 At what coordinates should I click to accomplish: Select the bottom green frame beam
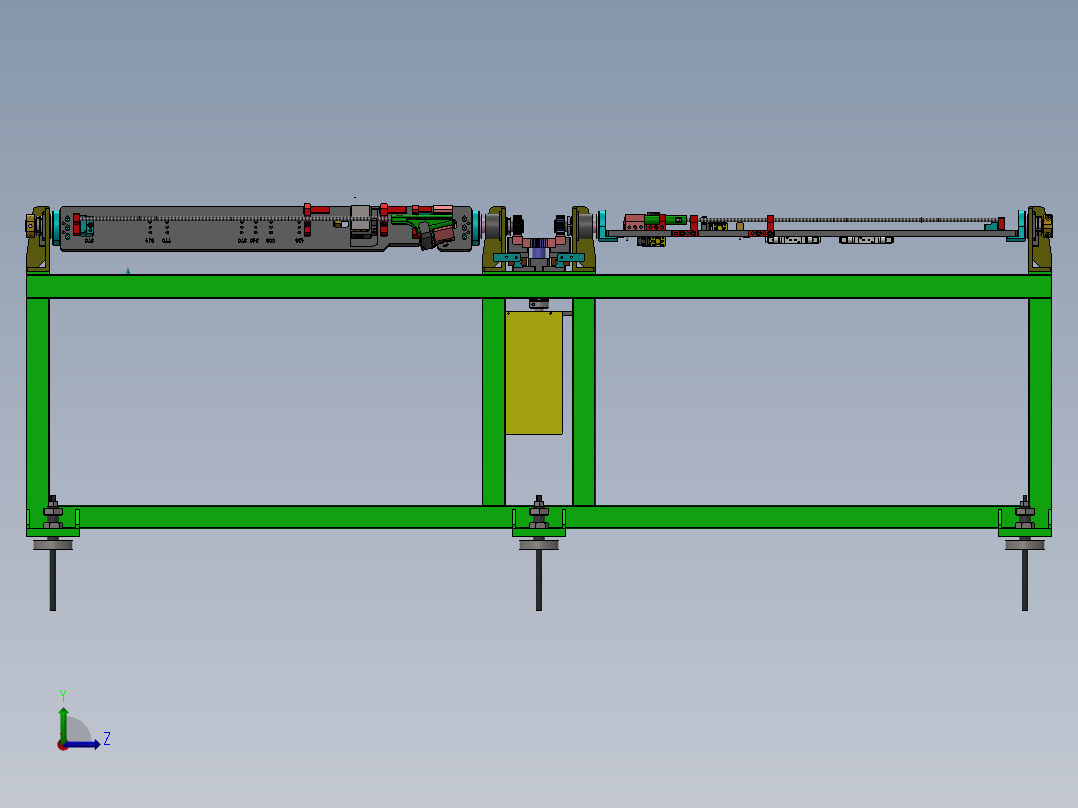[539, 517]
